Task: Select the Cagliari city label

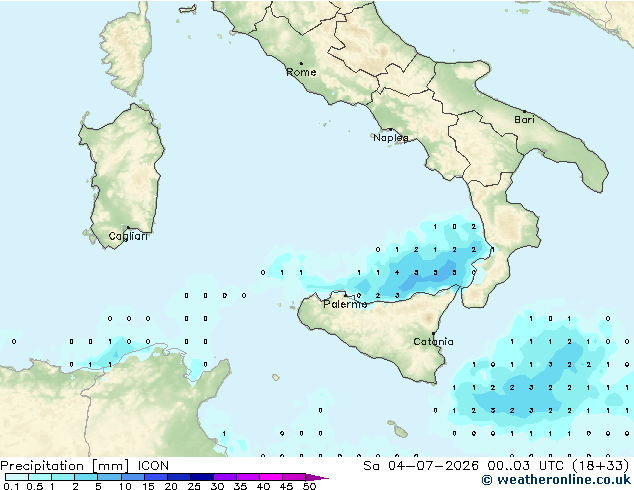Action: (x=128, y=237)
